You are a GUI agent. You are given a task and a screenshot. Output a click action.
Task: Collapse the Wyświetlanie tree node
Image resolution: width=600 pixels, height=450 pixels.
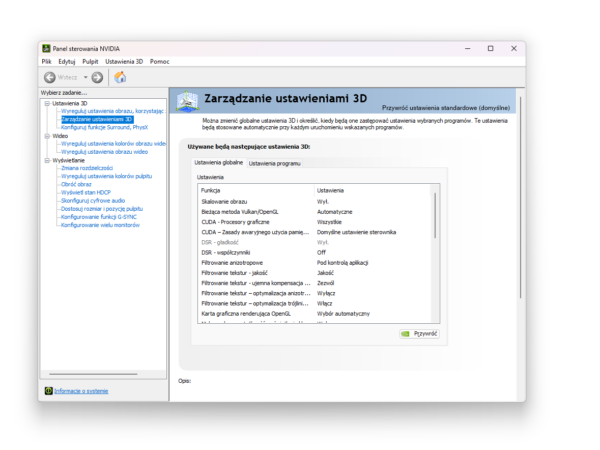(47, 160)
